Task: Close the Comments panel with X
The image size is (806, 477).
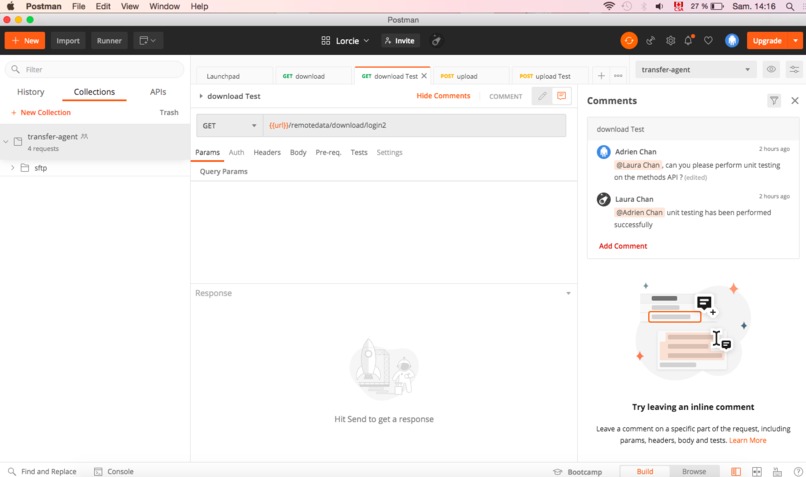Action: [x=795, y=101]
